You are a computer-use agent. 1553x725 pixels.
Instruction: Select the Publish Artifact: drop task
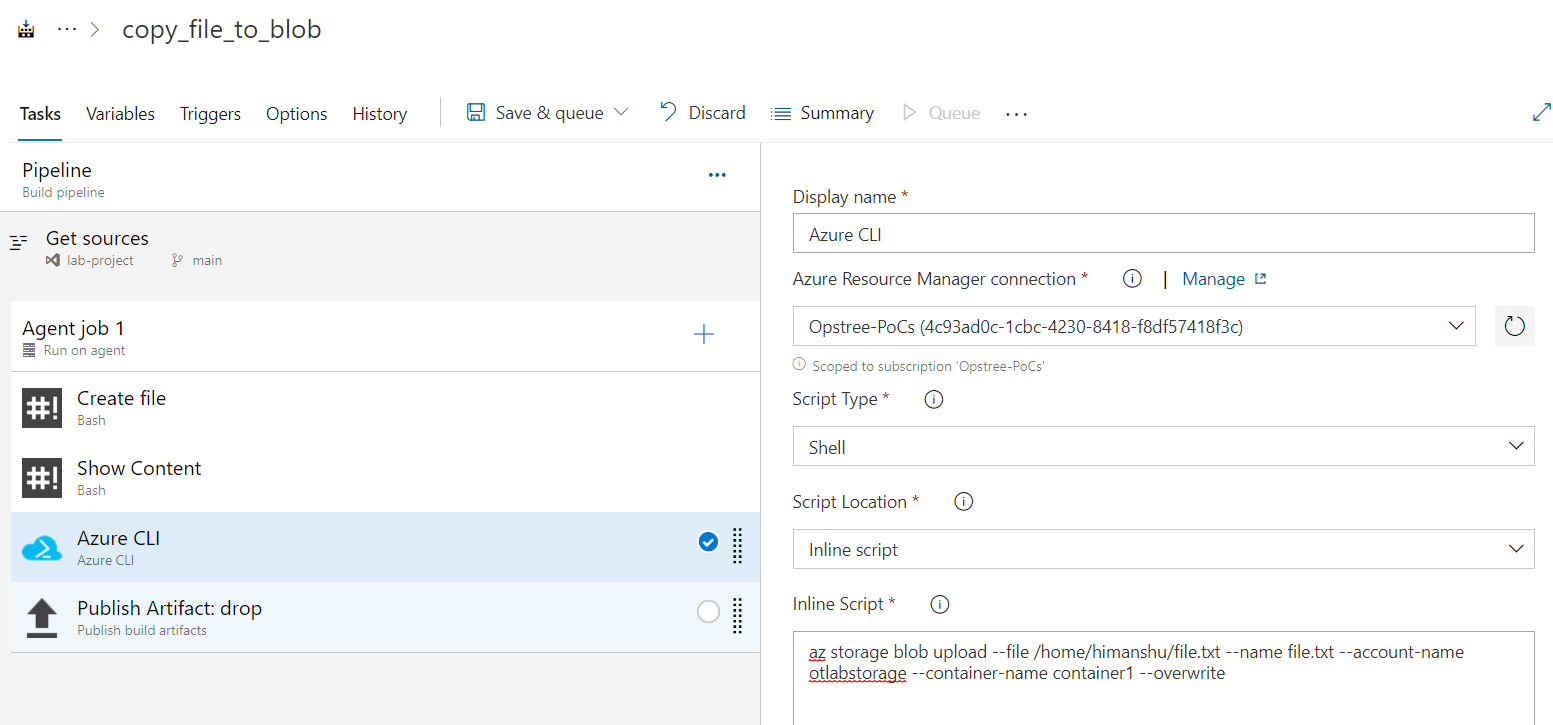pos(385,617)
